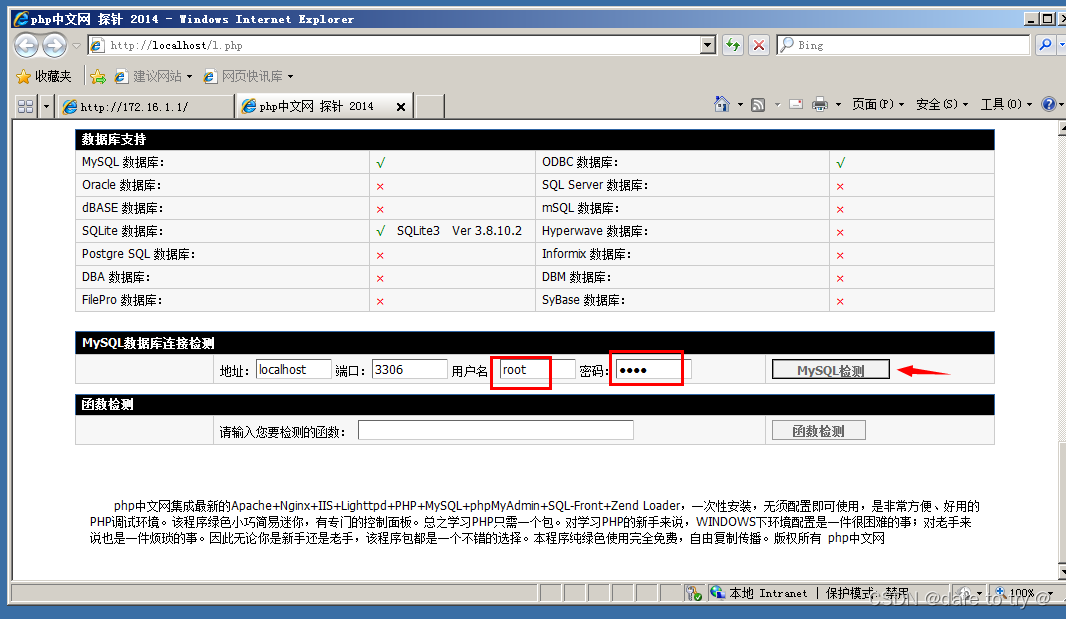This screenshot has width=1066, height=619.
Task: Click the Internet Explorer title bar icon
Action: coord(20,18)
